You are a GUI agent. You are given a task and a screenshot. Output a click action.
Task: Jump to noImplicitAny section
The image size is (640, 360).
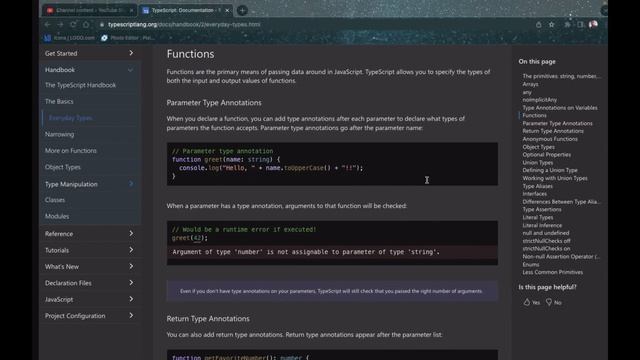coord(540,100)
